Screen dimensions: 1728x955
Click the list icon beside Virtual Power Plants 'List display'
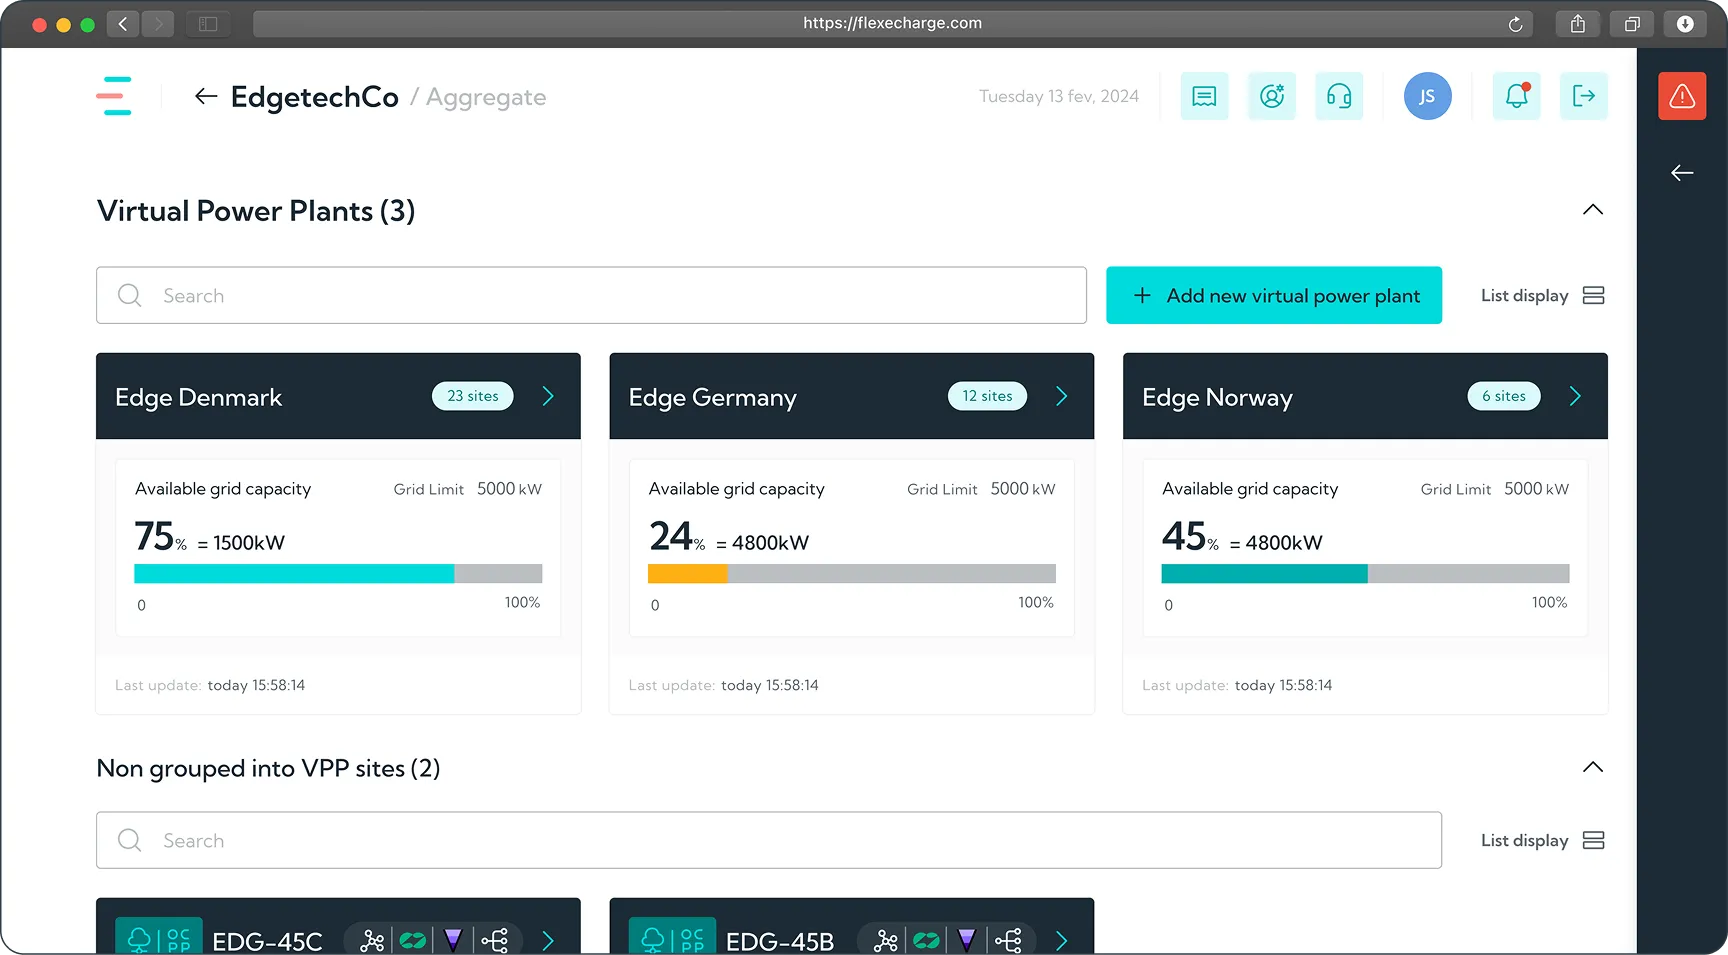point(1594,295)
